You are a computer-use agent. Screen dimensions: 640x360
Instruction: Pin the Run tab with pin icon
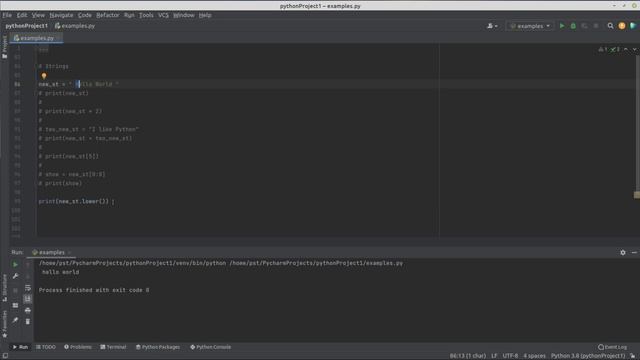(15, 320)
